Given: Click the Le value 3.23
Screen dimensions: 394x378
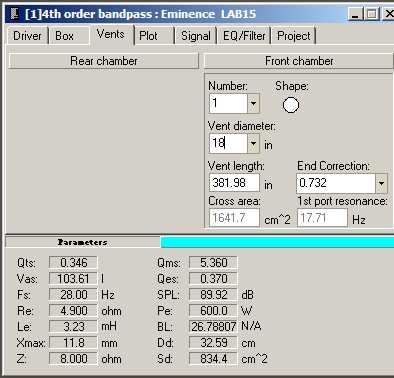Looking at the screenshot, I should (73, 327).
